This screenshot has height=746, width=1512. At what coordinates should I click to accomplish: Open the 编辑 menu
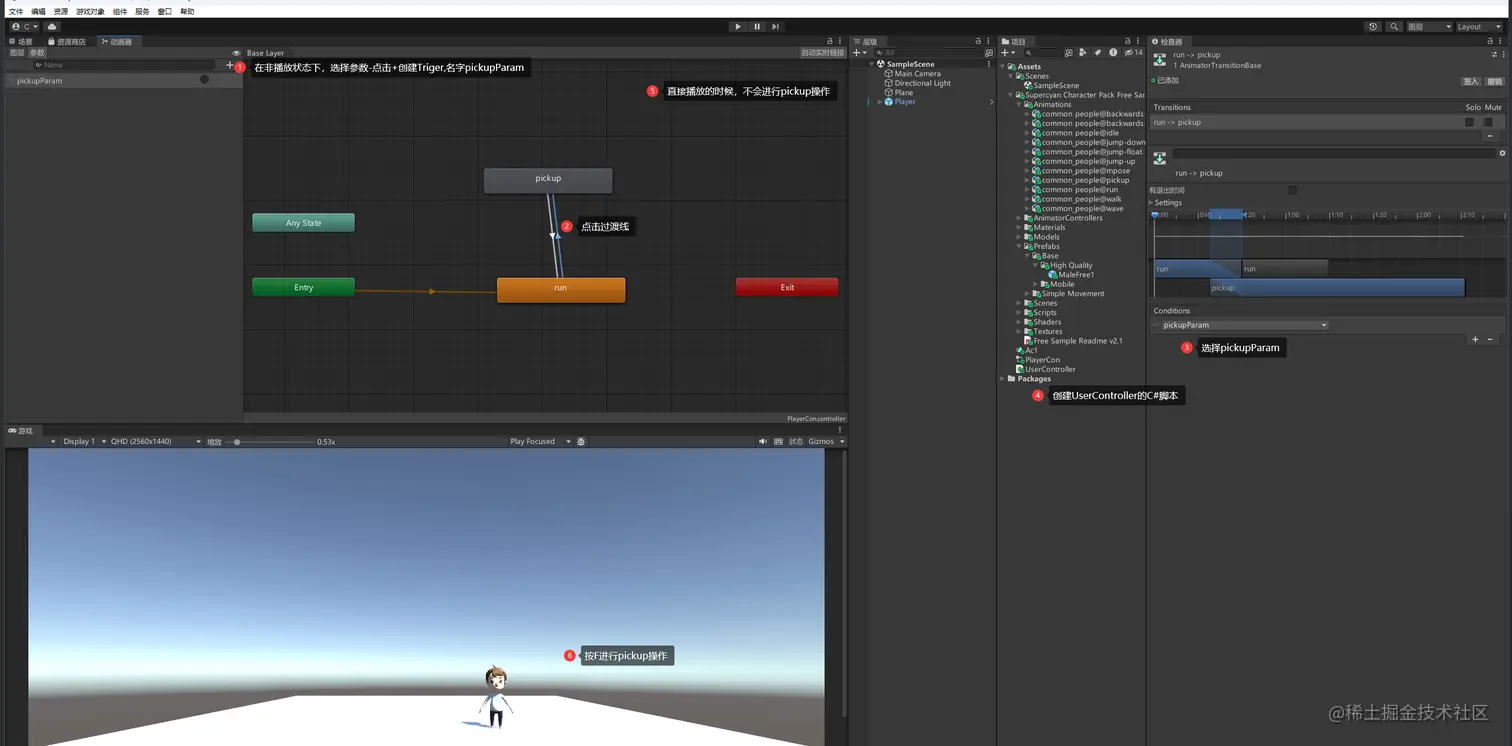click(38, 12)
